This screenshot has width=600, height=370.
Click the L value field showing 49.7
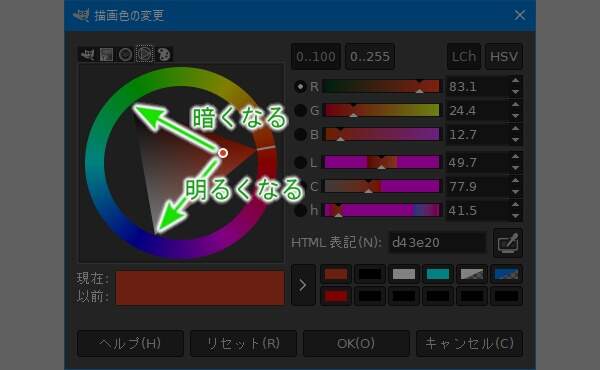[x=478, y=163]
